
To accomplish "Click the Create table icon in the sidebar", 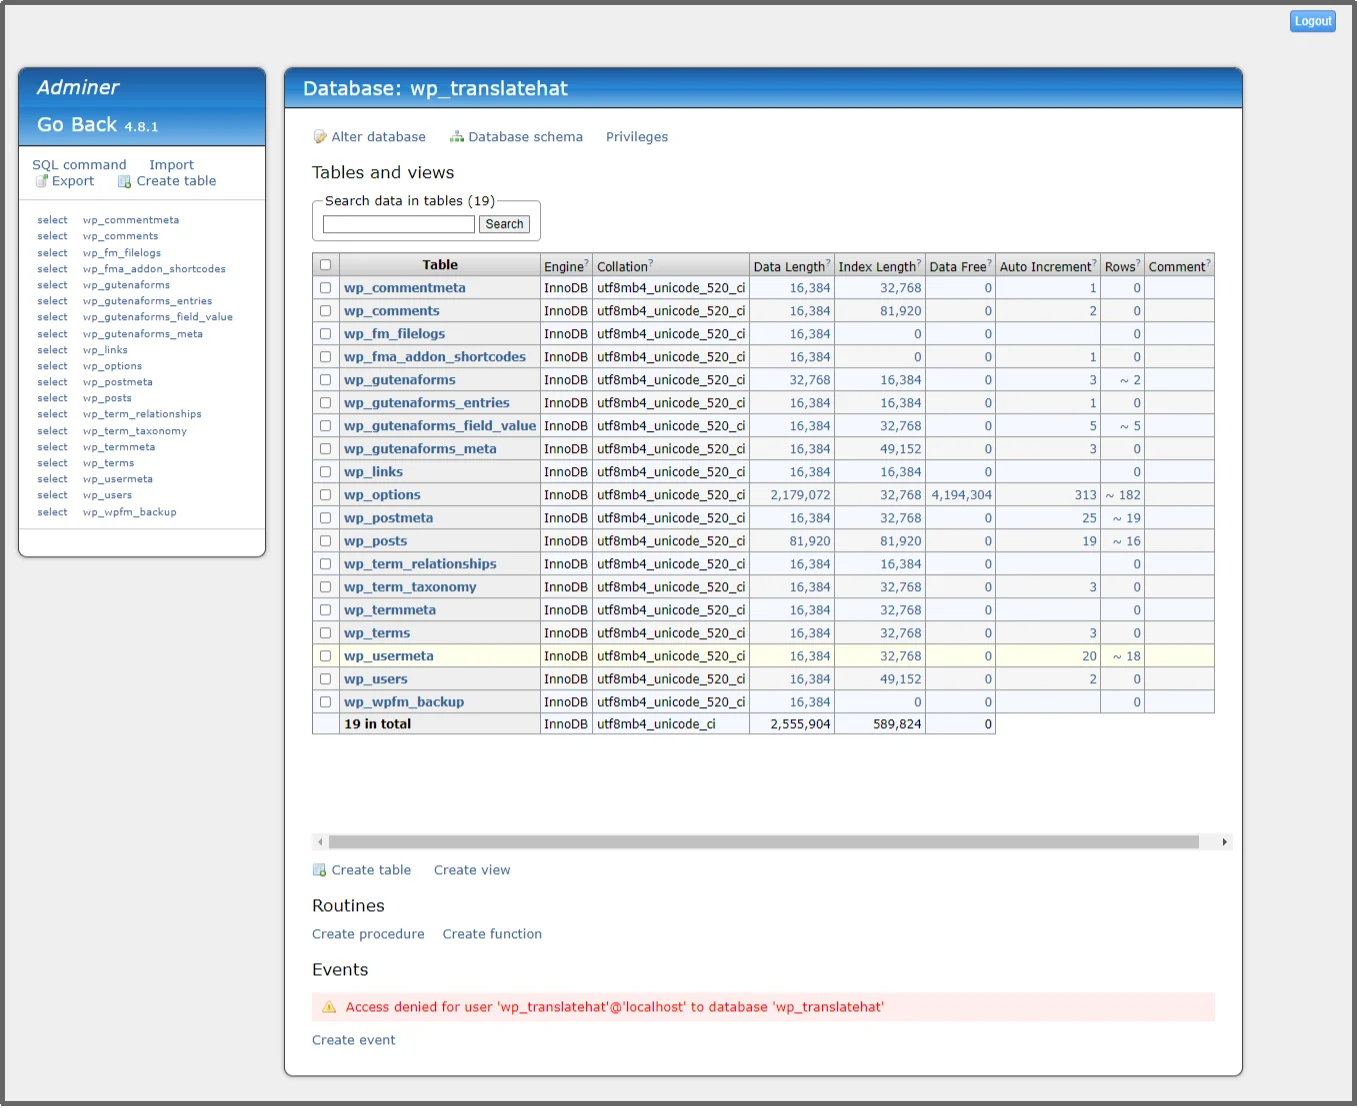I will click(x=125, y=181).
